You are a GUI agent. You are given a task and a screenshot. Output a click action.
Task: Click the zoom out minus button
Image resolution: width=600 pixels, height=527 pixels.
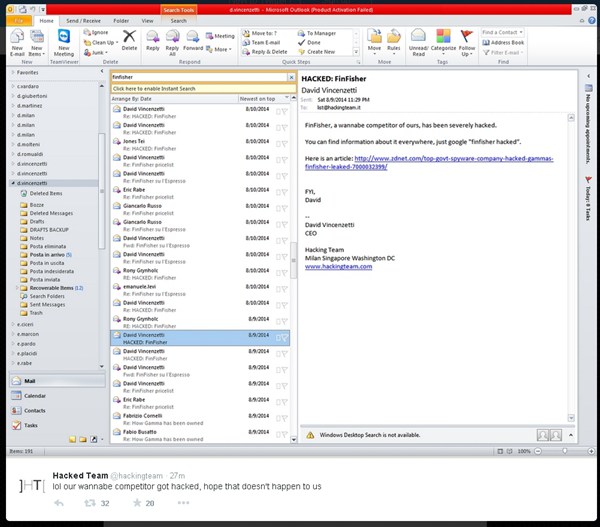pos(538,451)
